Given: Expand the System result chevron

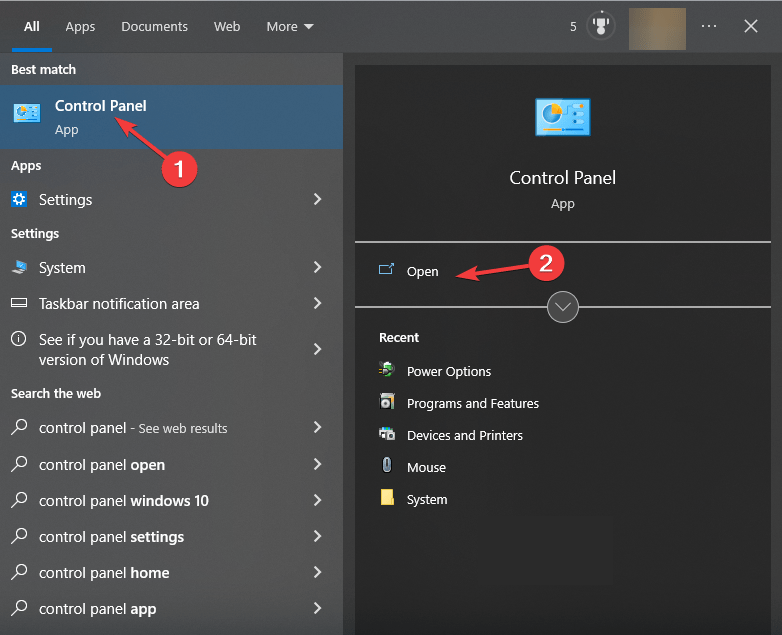Looking at the screenshot, I should pyautogui.click(x=318, y=267).
